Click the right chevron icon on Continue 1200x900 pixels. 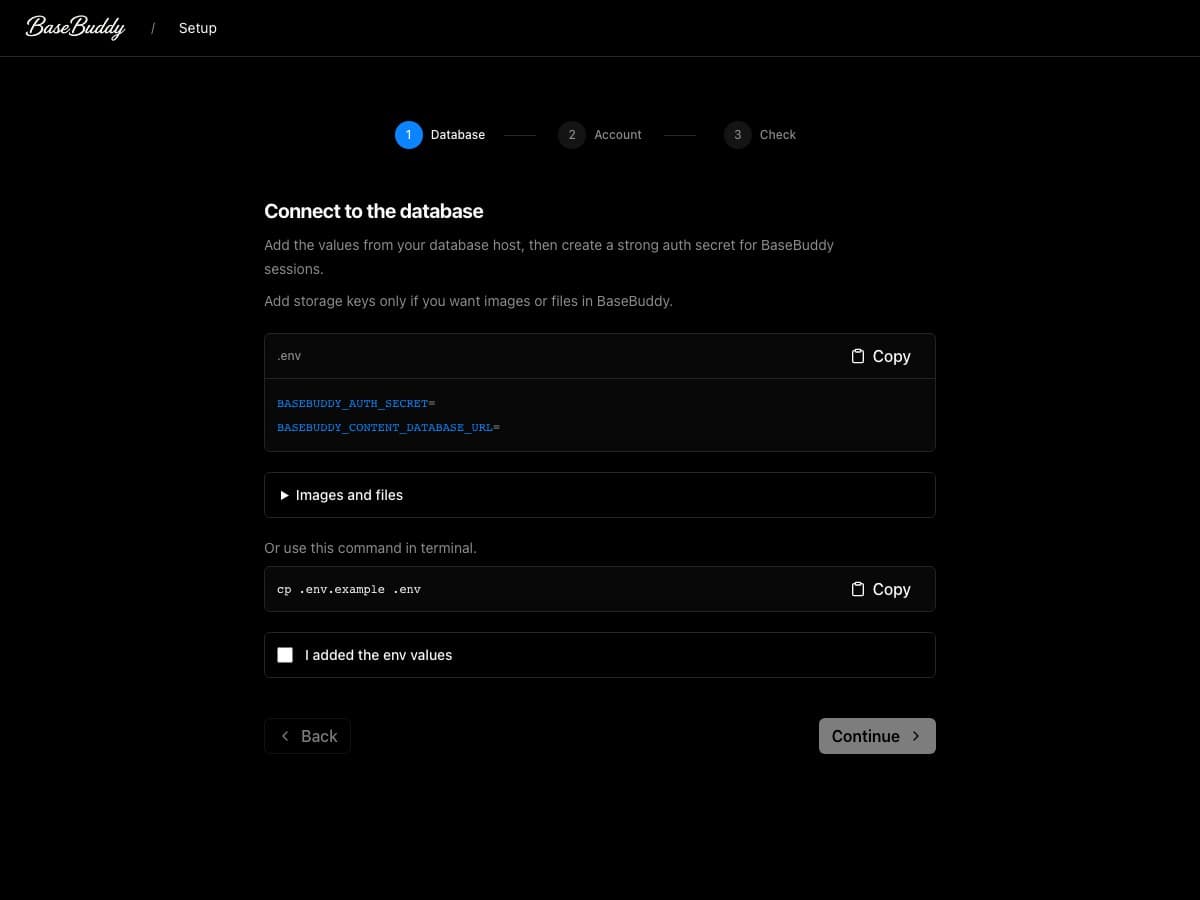916,736
